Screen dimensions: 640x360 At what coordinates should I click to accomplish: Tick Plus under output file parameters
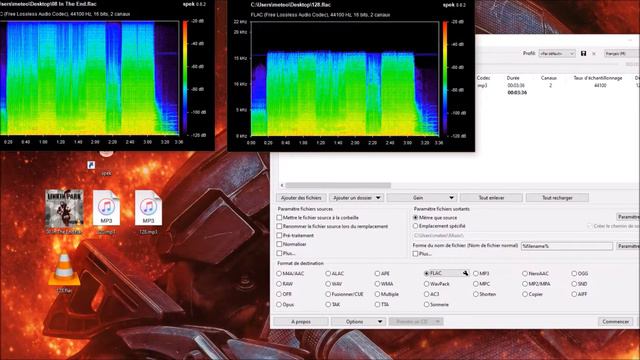coord(415,253)
